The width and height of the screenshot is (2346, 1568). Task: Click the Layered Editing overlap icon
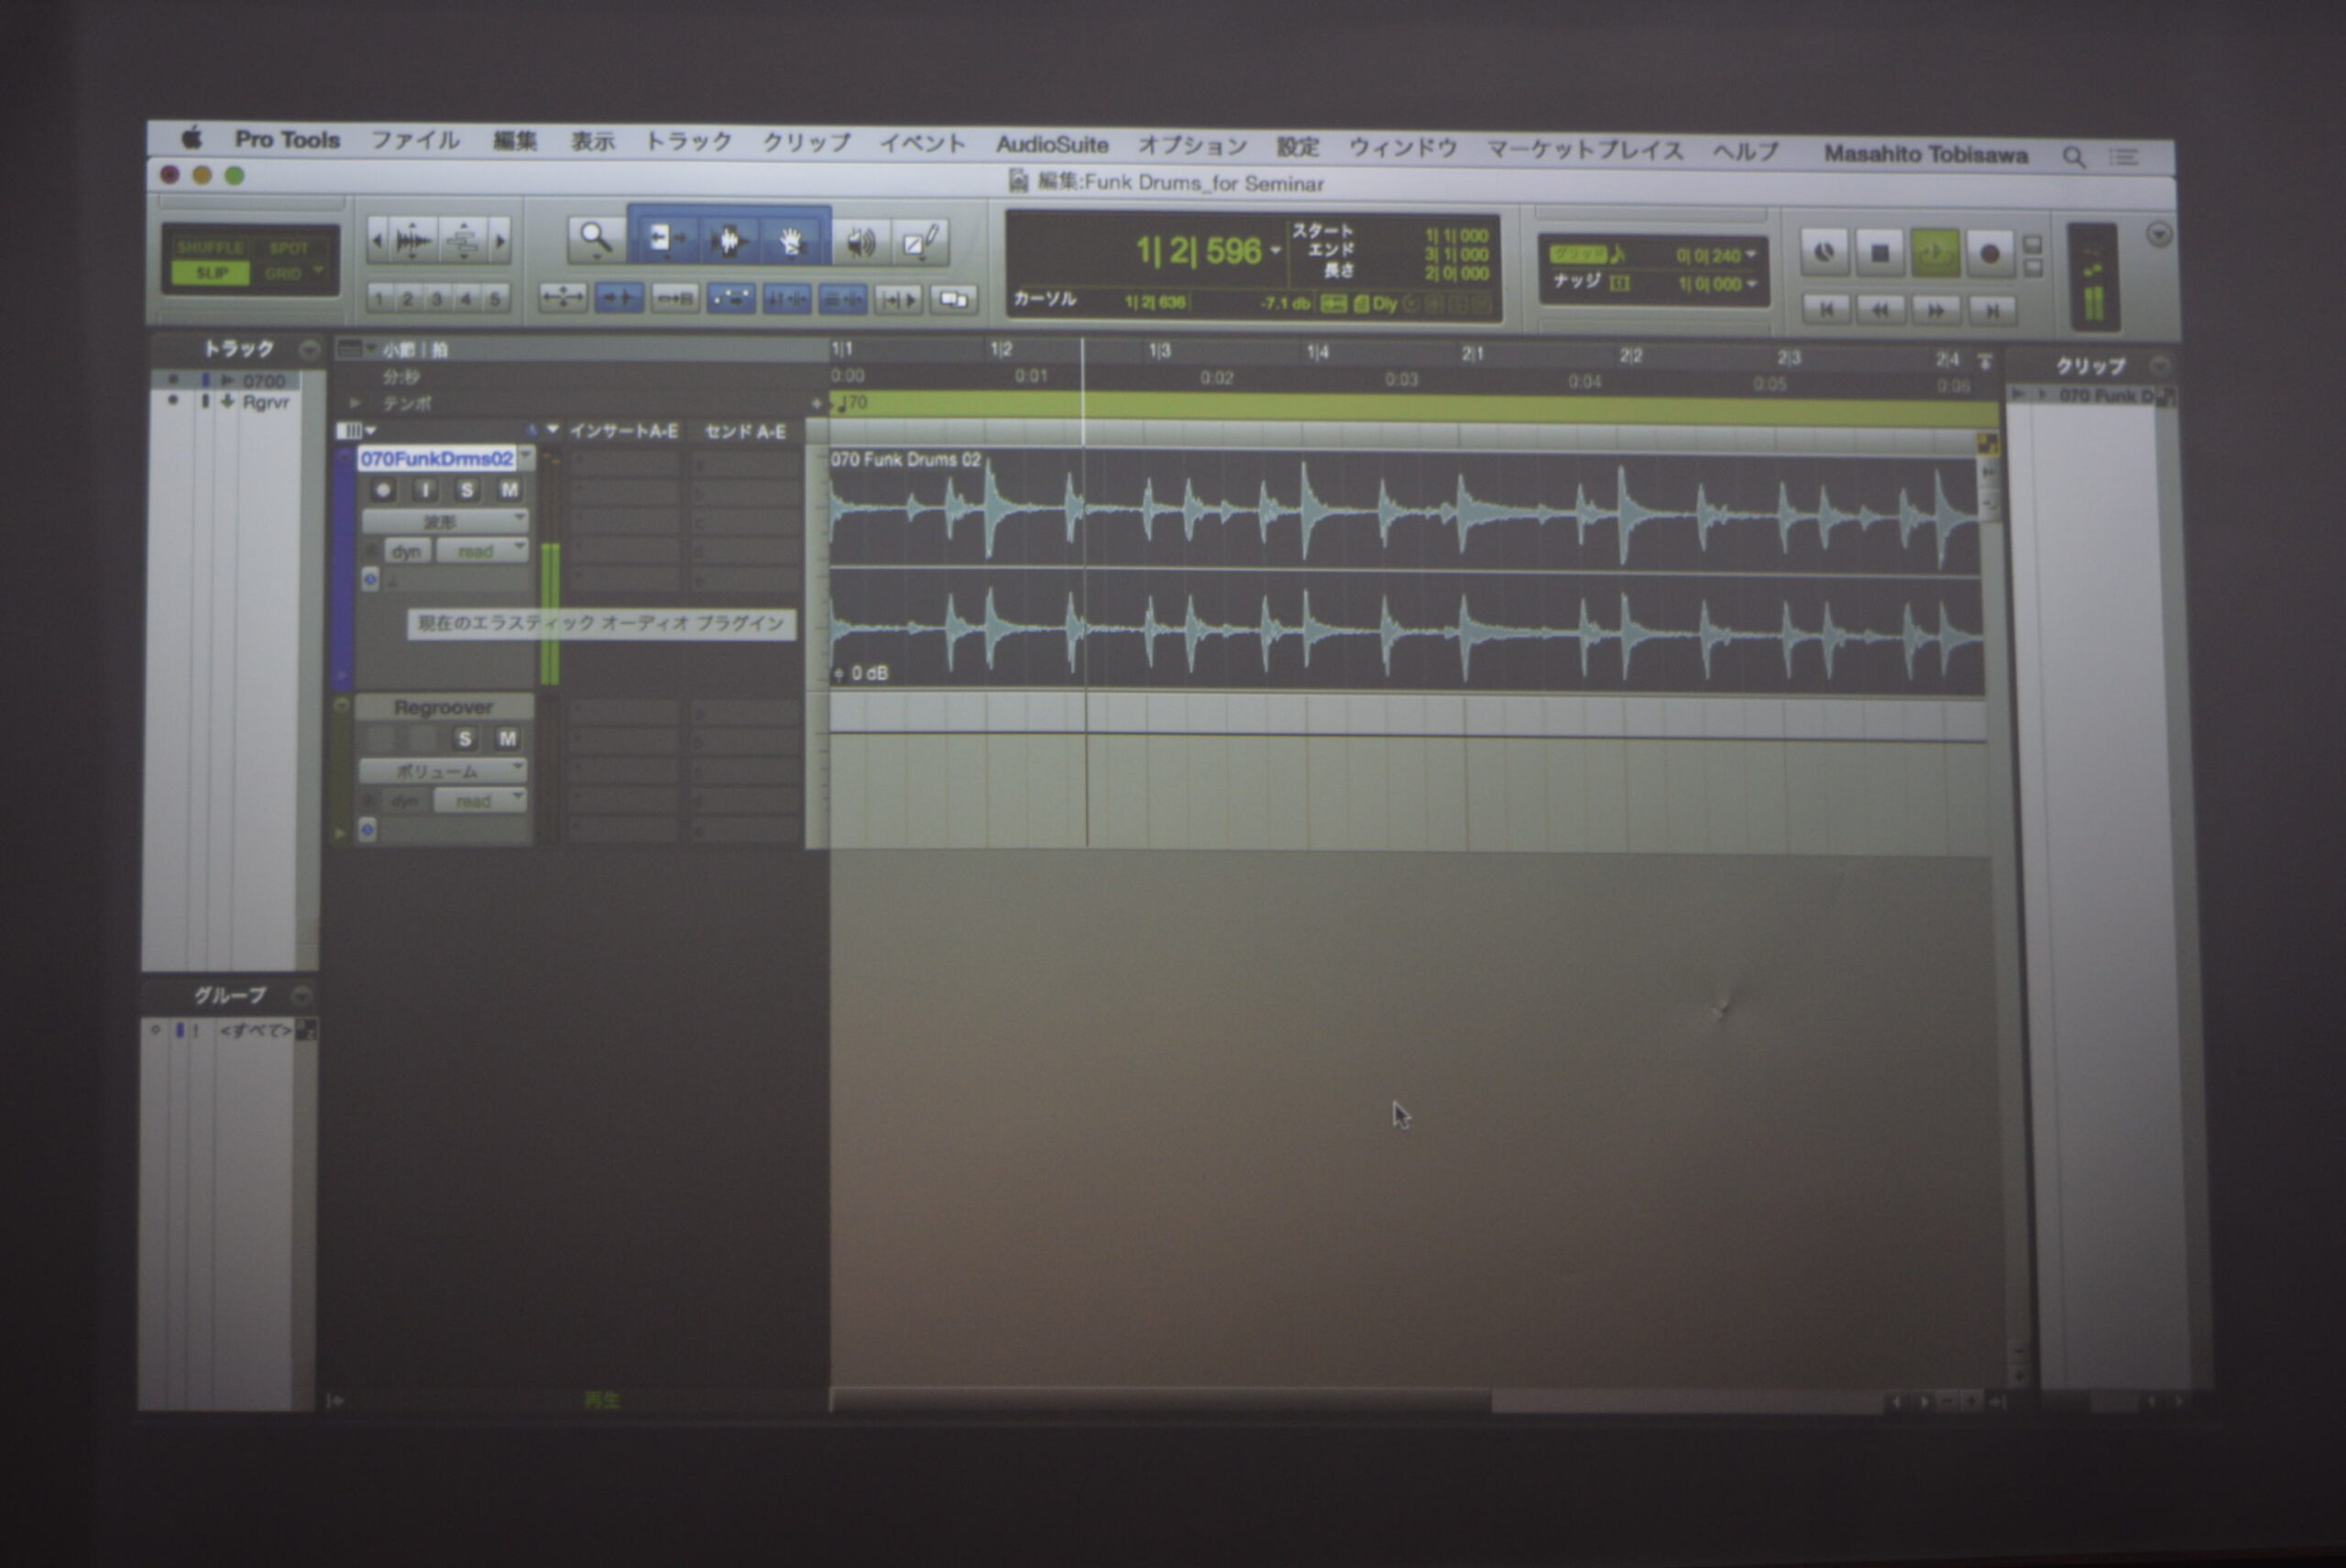[x=953, y=300]
